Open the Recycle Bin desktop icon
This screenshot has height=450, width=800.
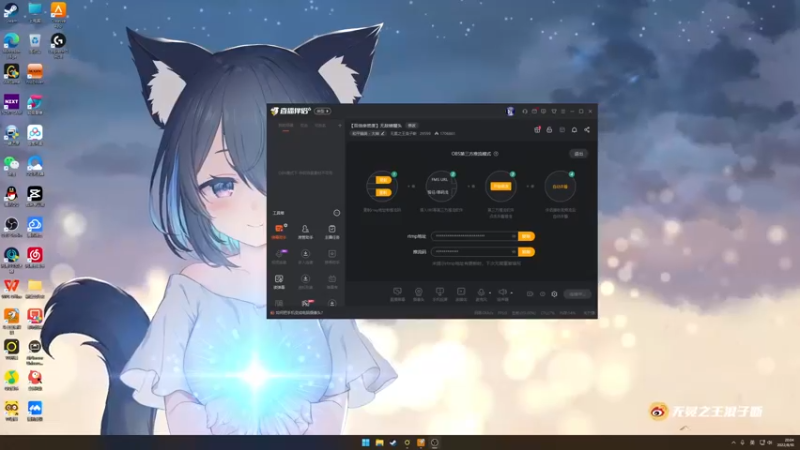[35, 44]
